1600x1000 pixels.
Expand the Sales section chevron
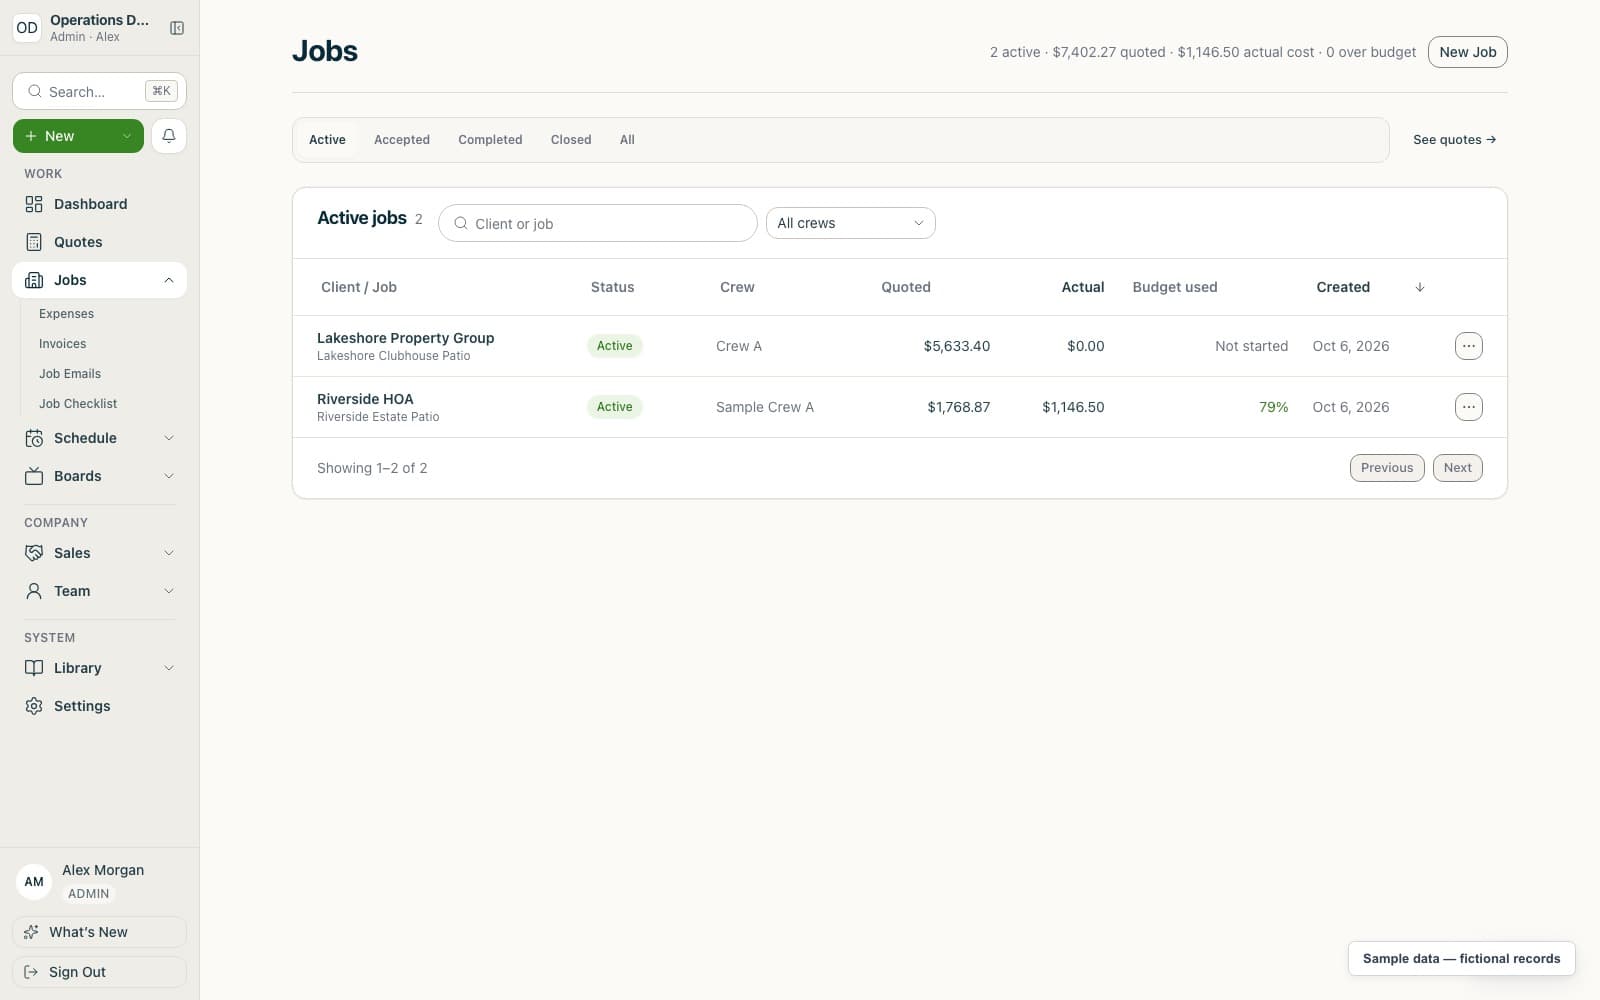coord(169,553)
